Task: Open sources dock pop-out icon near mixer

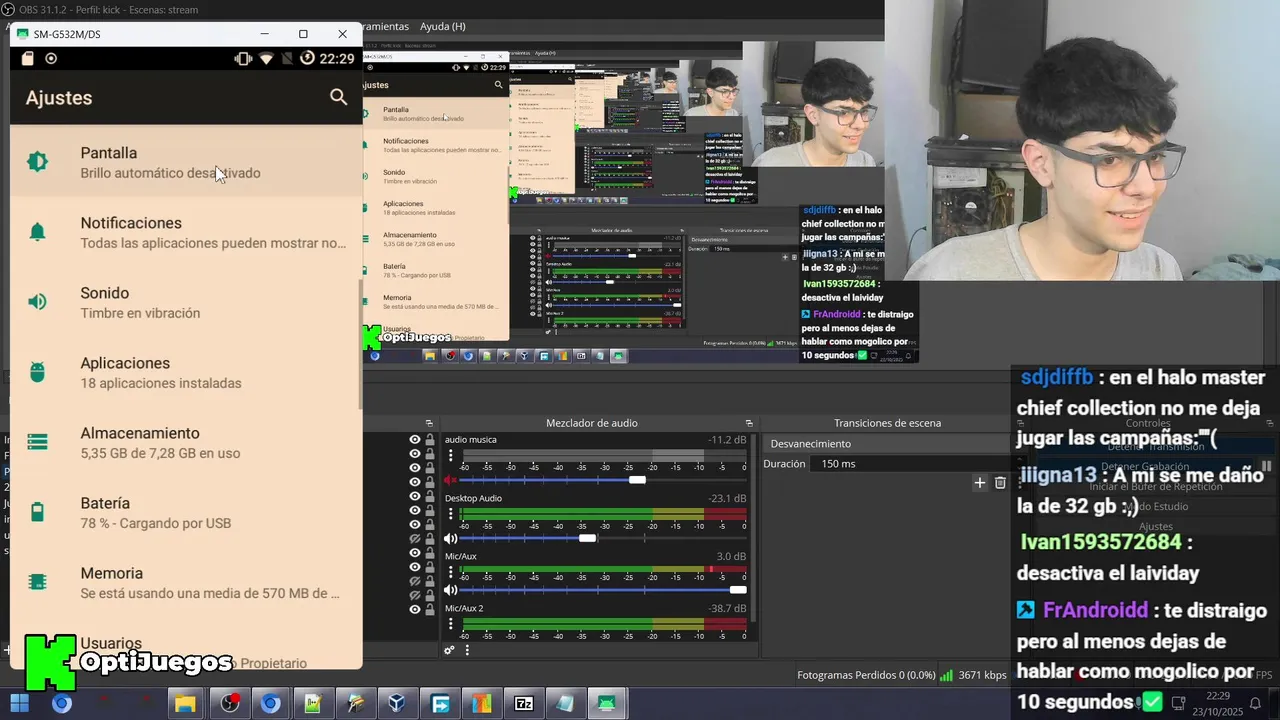Action: pyautogui.click(x=429, y=423)
